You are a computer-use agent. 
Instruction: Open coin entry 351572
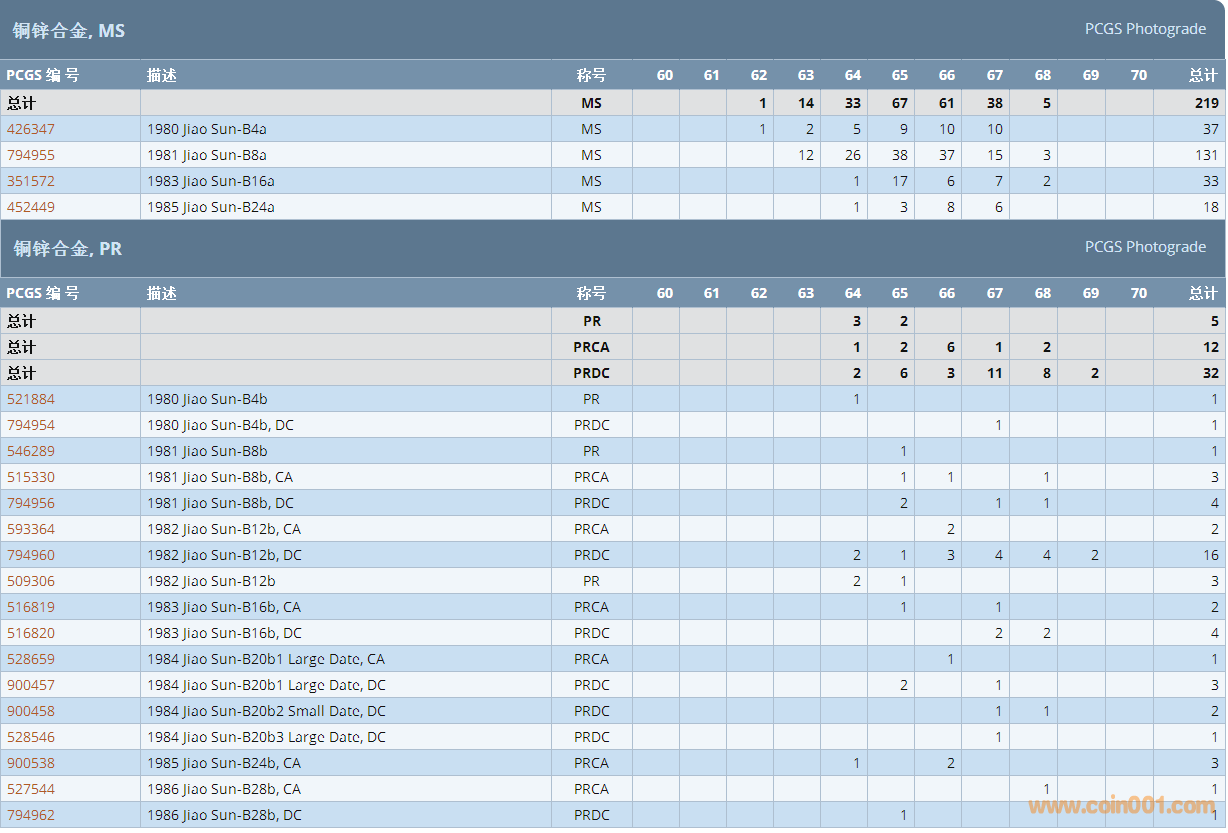click(31, 181)
